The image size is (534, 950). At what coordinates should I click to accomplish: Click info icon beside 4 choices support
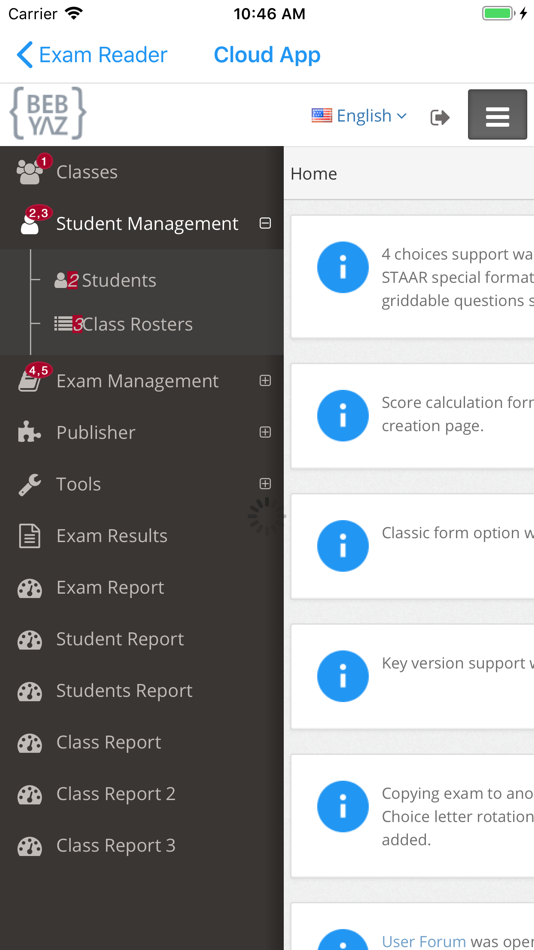pos(342,267)
